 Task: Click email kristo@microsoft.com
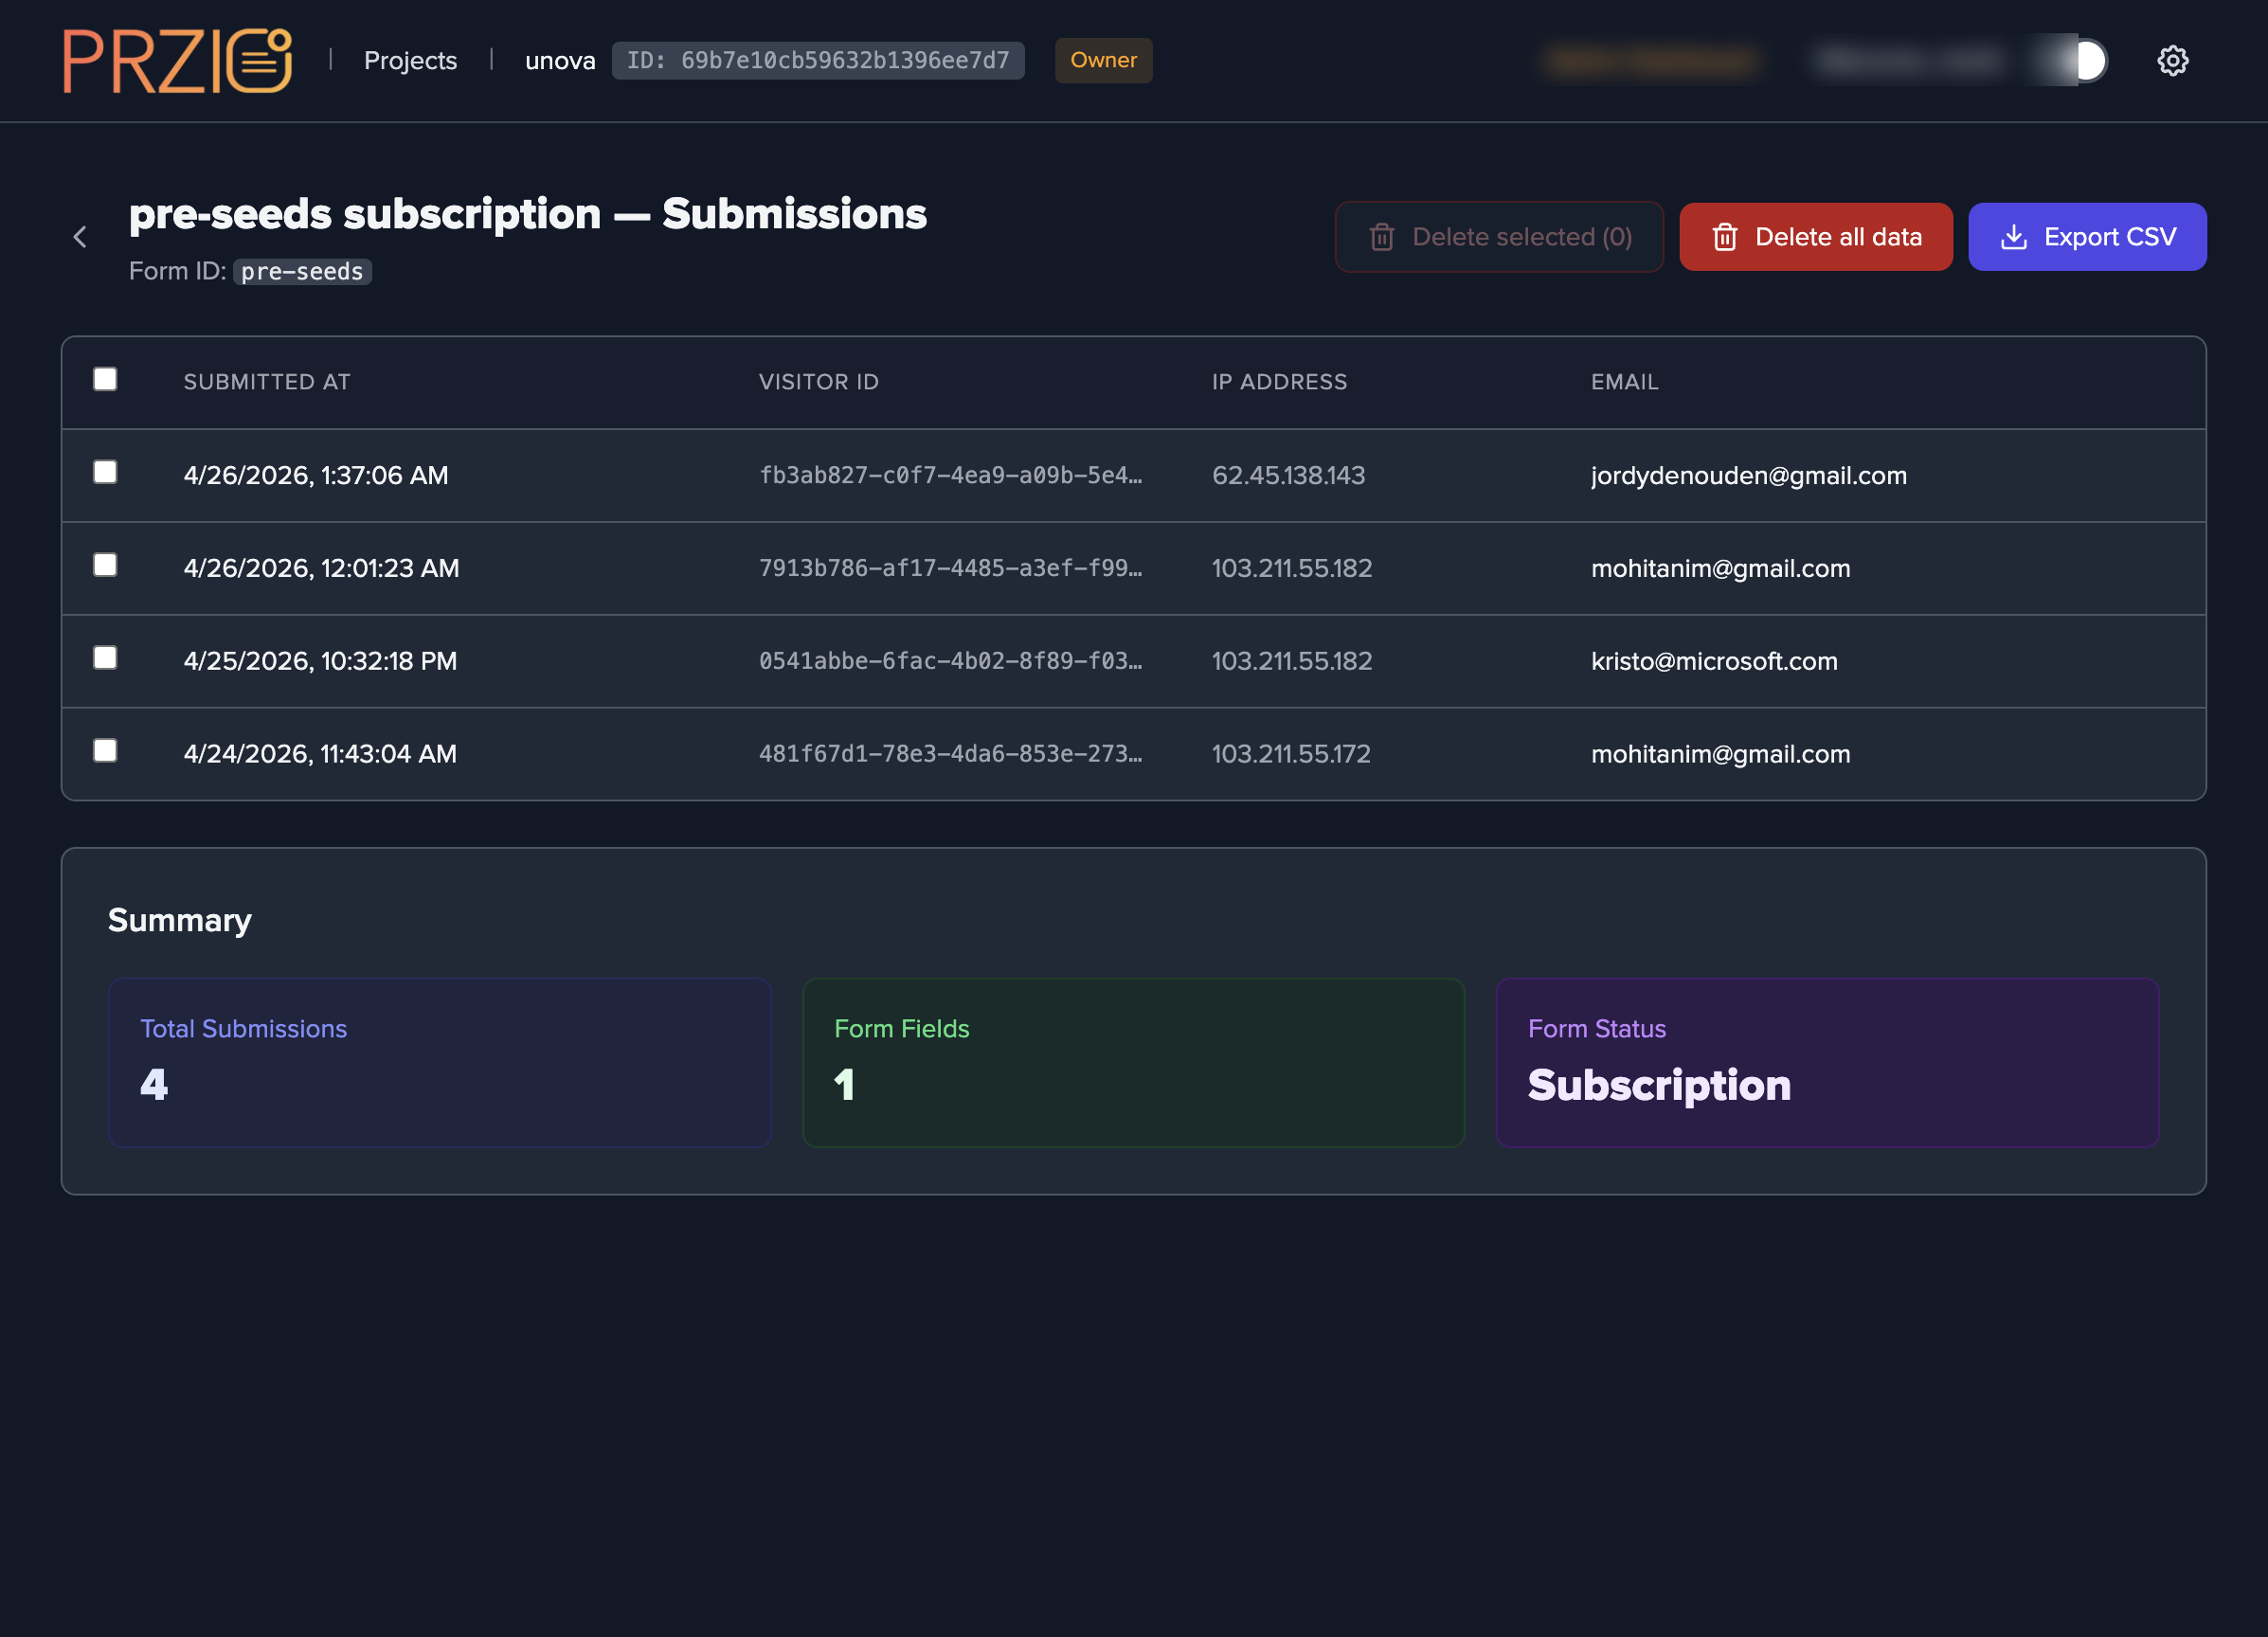pyautogui.click(x=1714, y=662)
